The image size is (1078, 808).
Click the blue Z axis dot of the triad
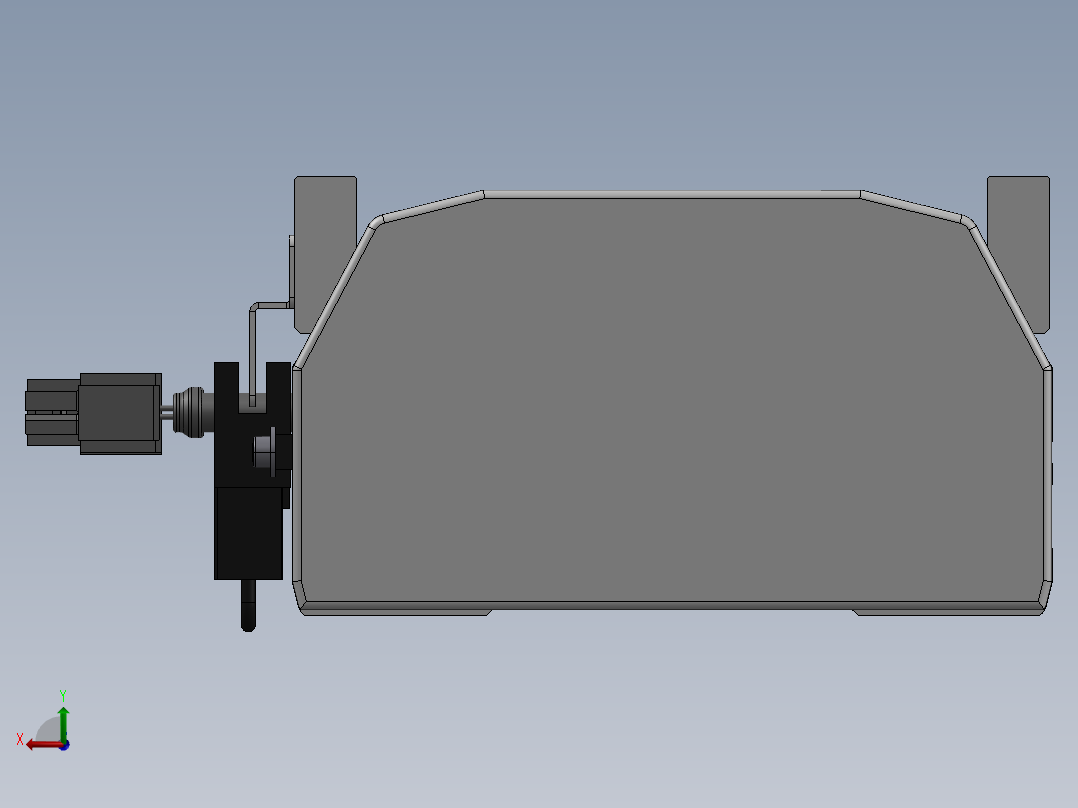(65, 745)
